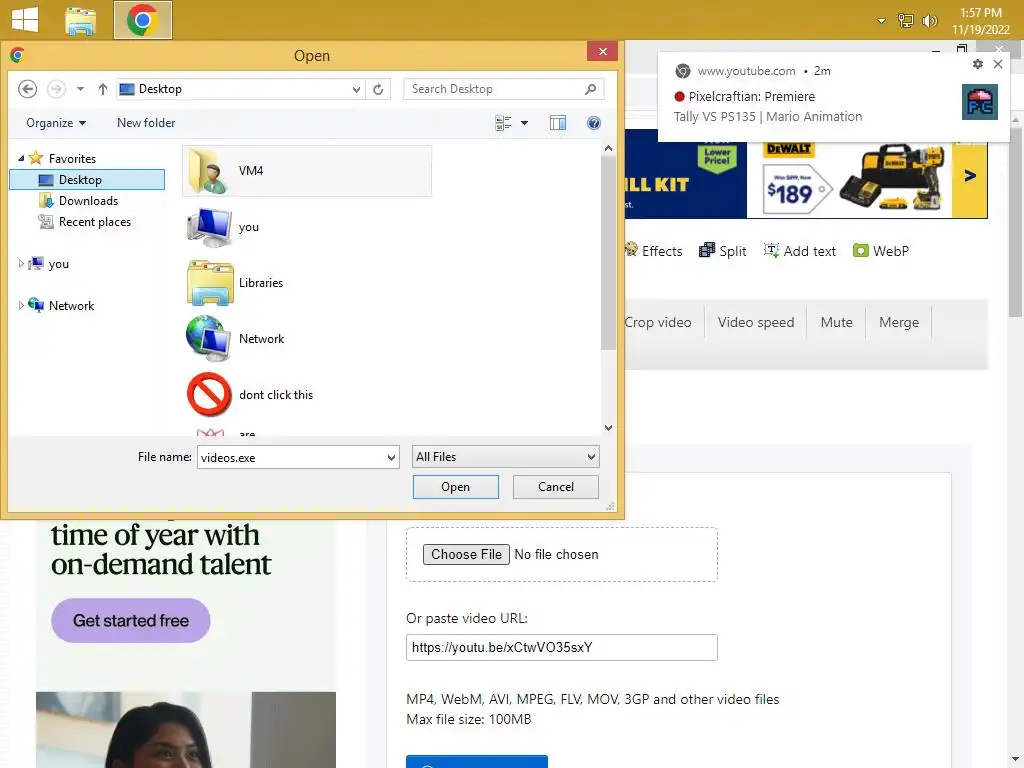Click the volume speaker tray icon
Screen dimensions: 1024x768
tap(929, 21)
